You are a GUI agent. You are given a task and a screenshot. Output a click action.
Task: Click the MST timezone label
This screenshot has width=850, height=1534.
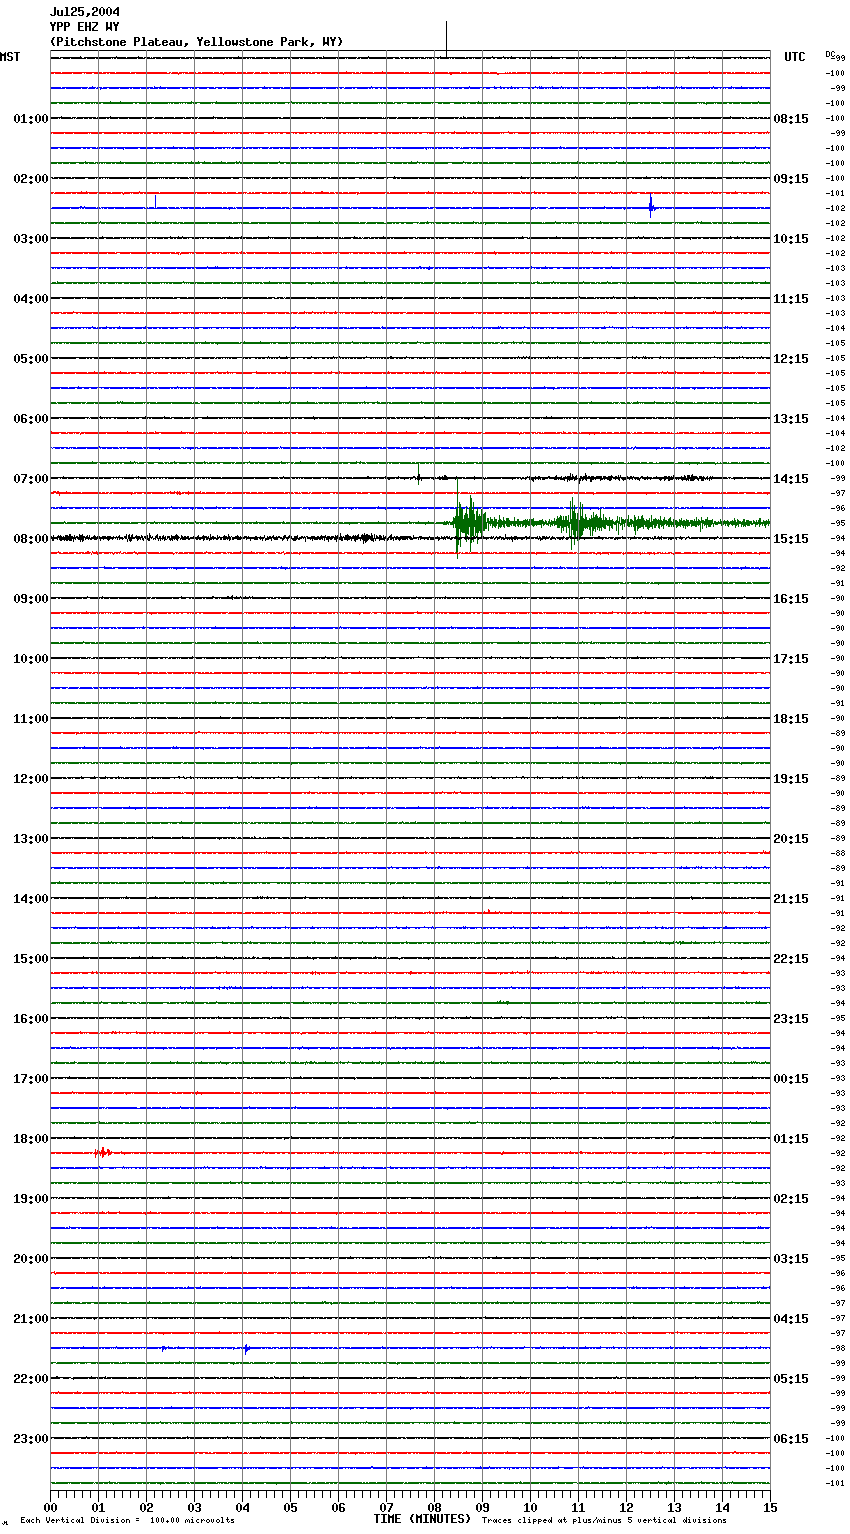(10, 57)
